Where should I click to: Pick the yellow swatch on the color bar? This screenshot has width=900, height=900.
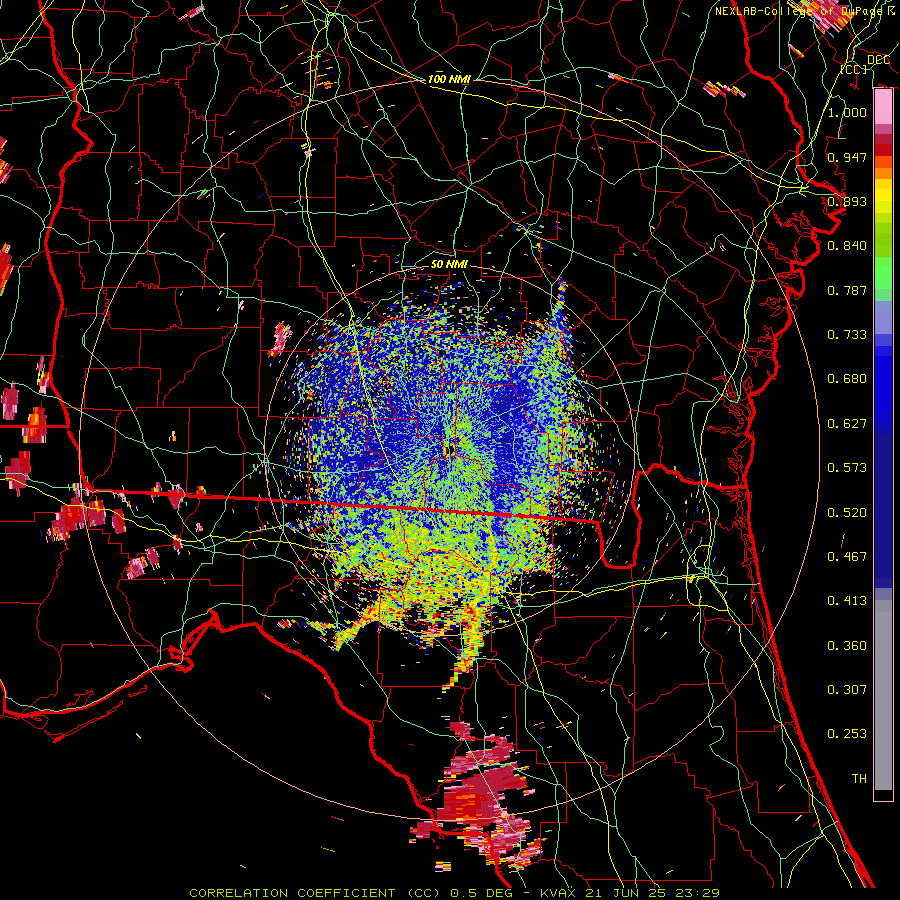click(883, 196)
